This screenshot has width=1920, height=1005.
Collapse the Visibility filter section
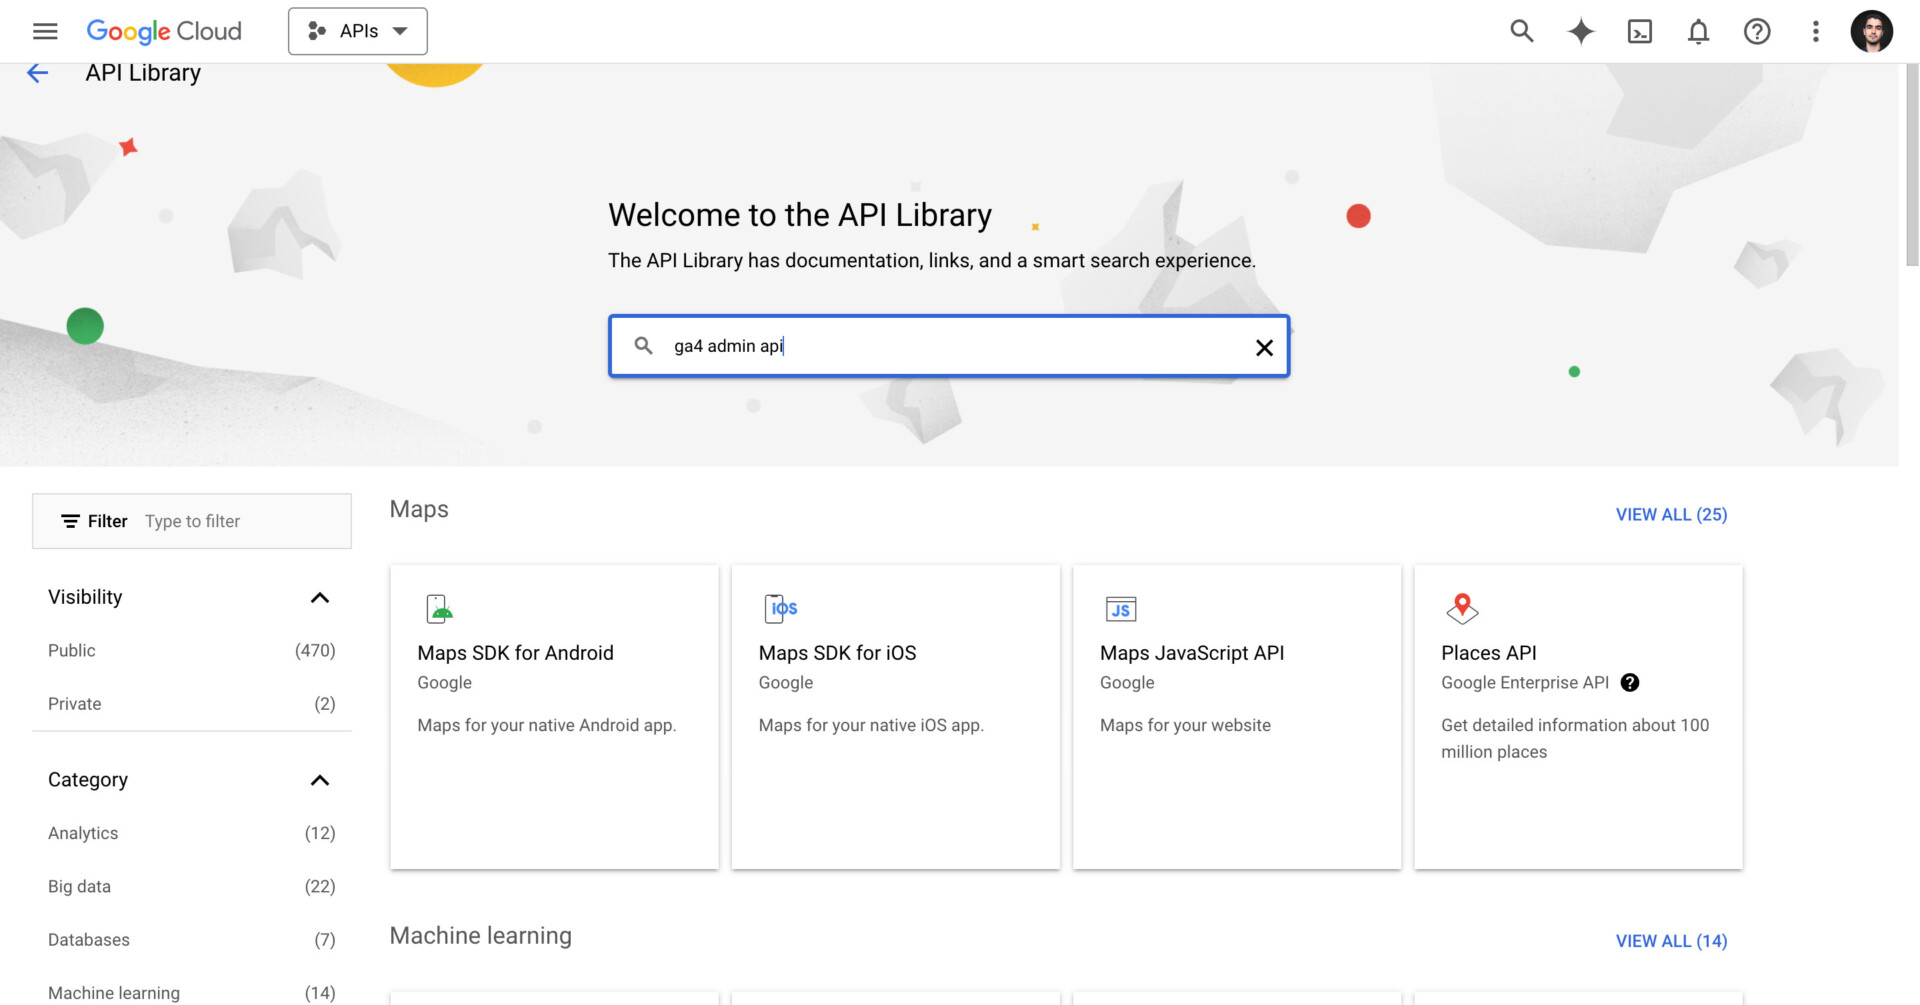[x=319, y=598]
